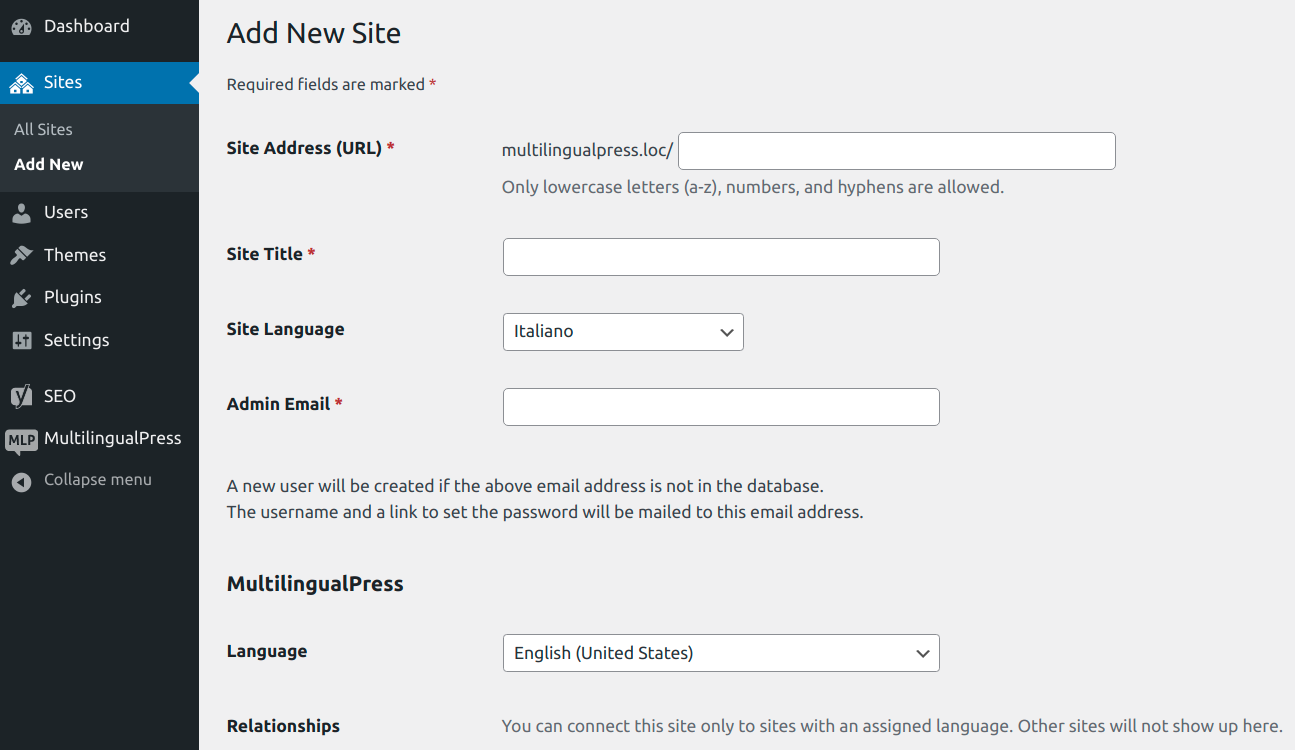Focus the Site Title text box

pyautogui.click(x=720, y=257)
